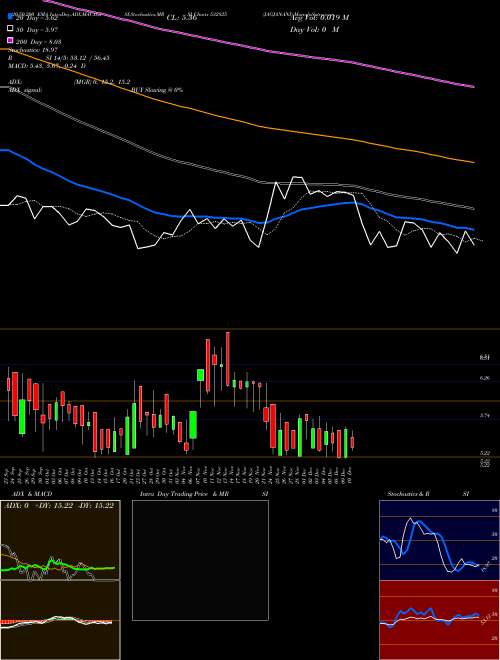Image resolution: width=500 pixels, height=660 pixels.
Task: Click the magenta 200 Day legend swatch
Action: [10, 41]
